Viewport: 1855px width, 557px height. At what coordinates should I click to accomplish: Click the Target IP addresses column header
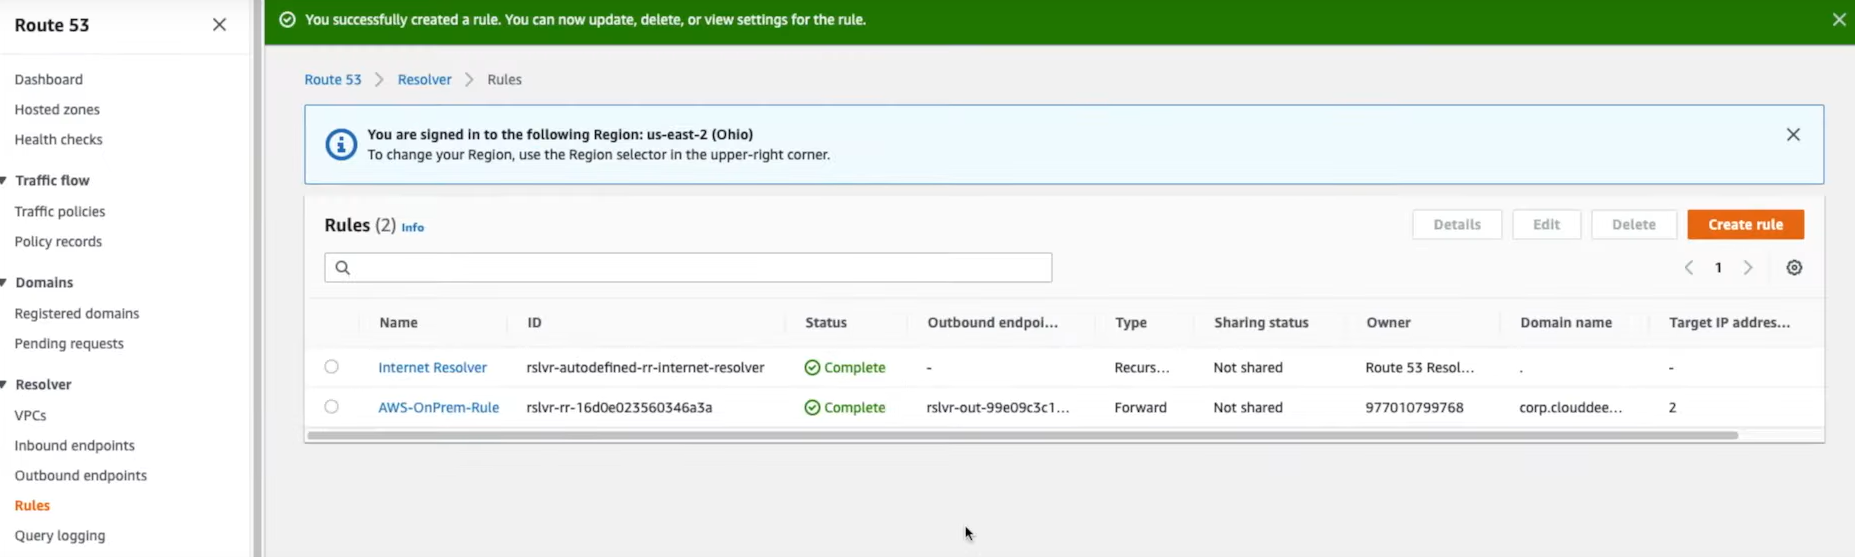1729,322
